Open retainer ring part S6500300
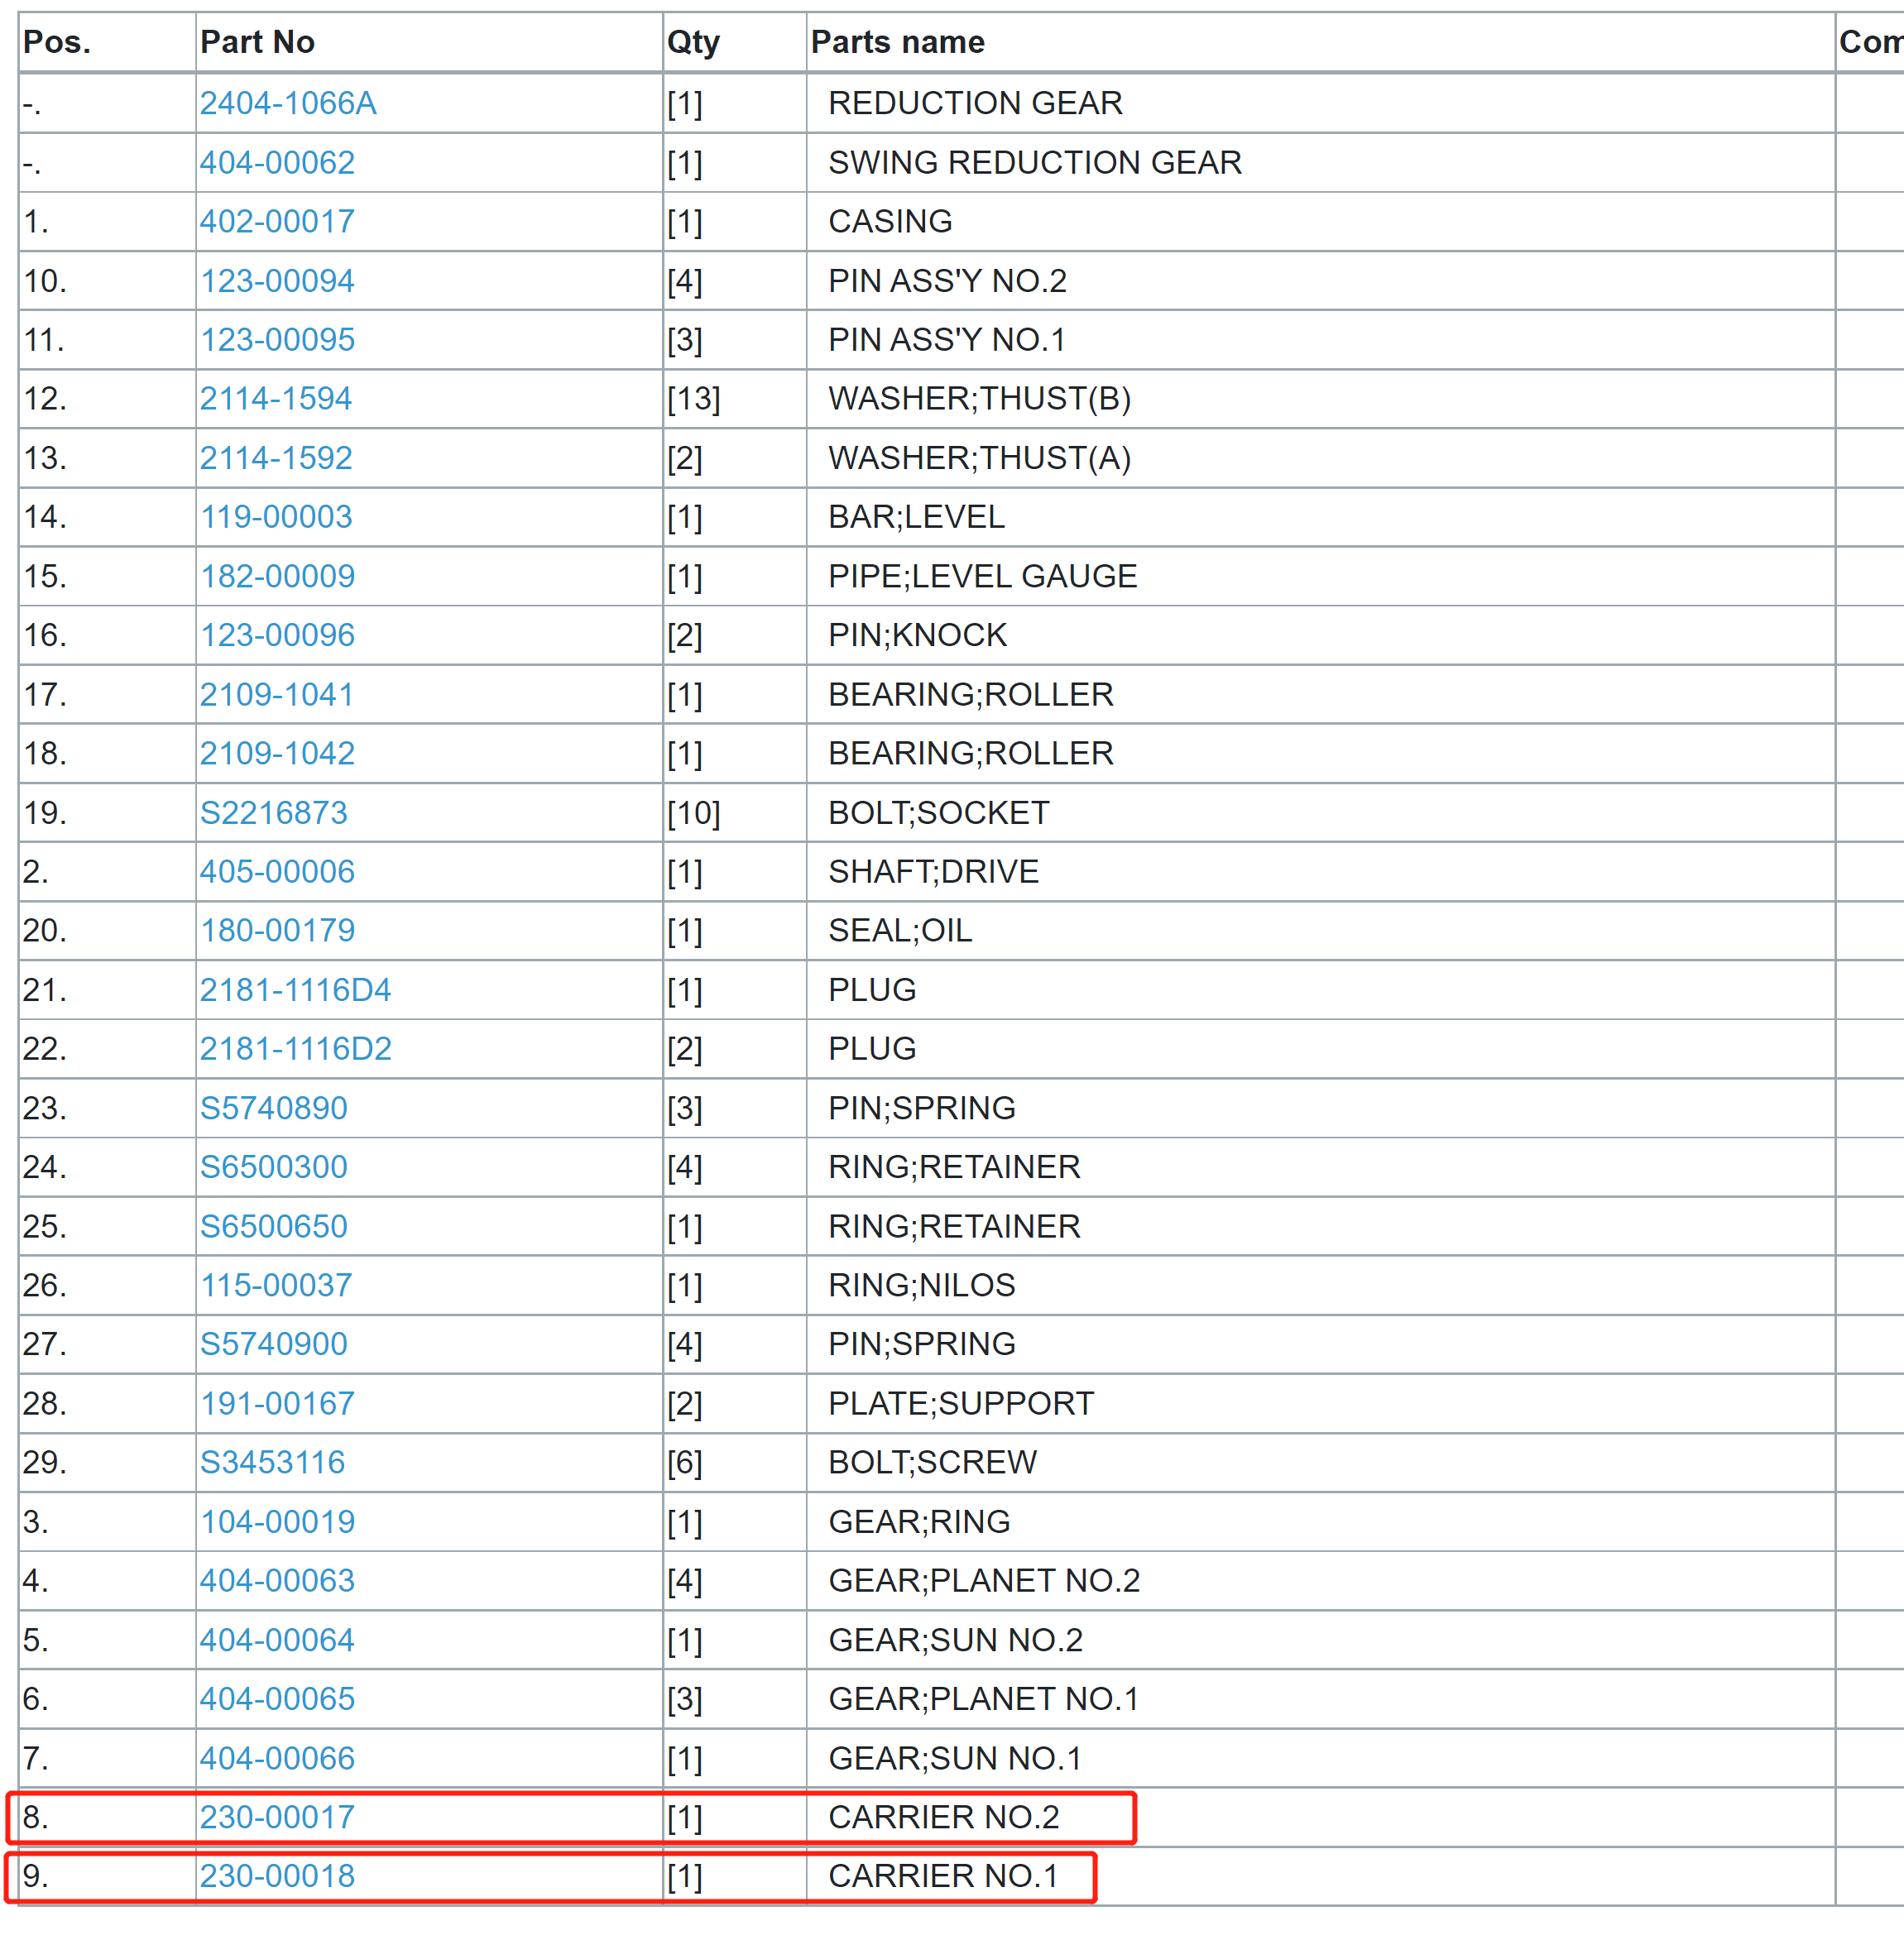 pyautogui.click(x=273, y=1167)
